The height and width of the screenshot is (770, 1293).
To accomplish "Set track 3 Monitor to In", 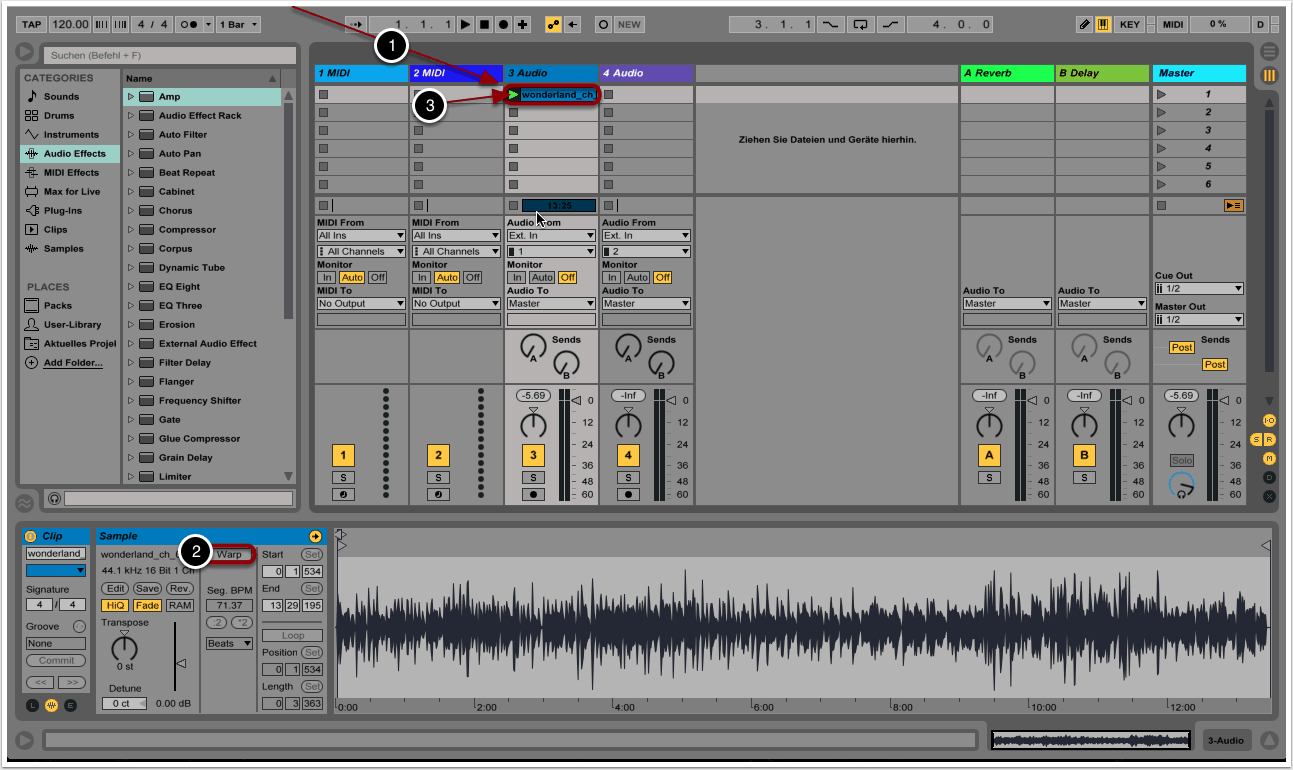I will click(x=517, y=277).
